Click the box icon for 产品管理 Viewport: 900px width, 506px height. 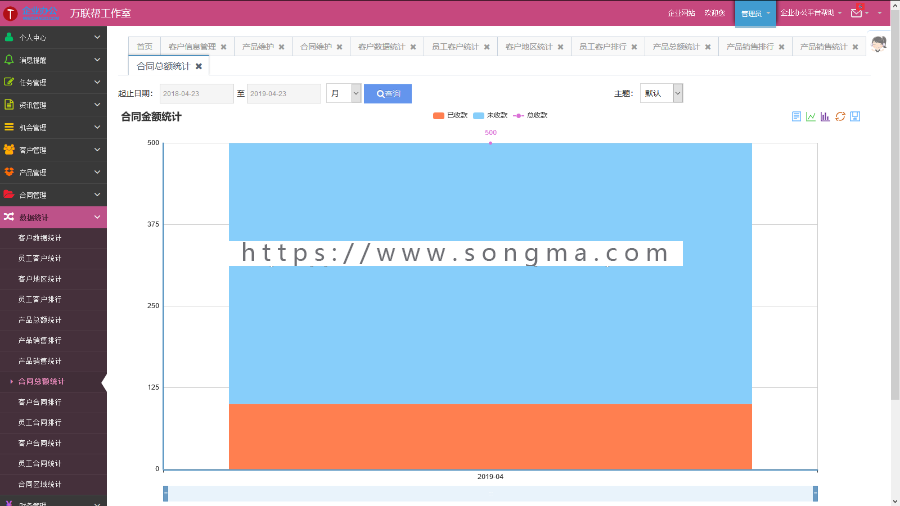(9, 172)
